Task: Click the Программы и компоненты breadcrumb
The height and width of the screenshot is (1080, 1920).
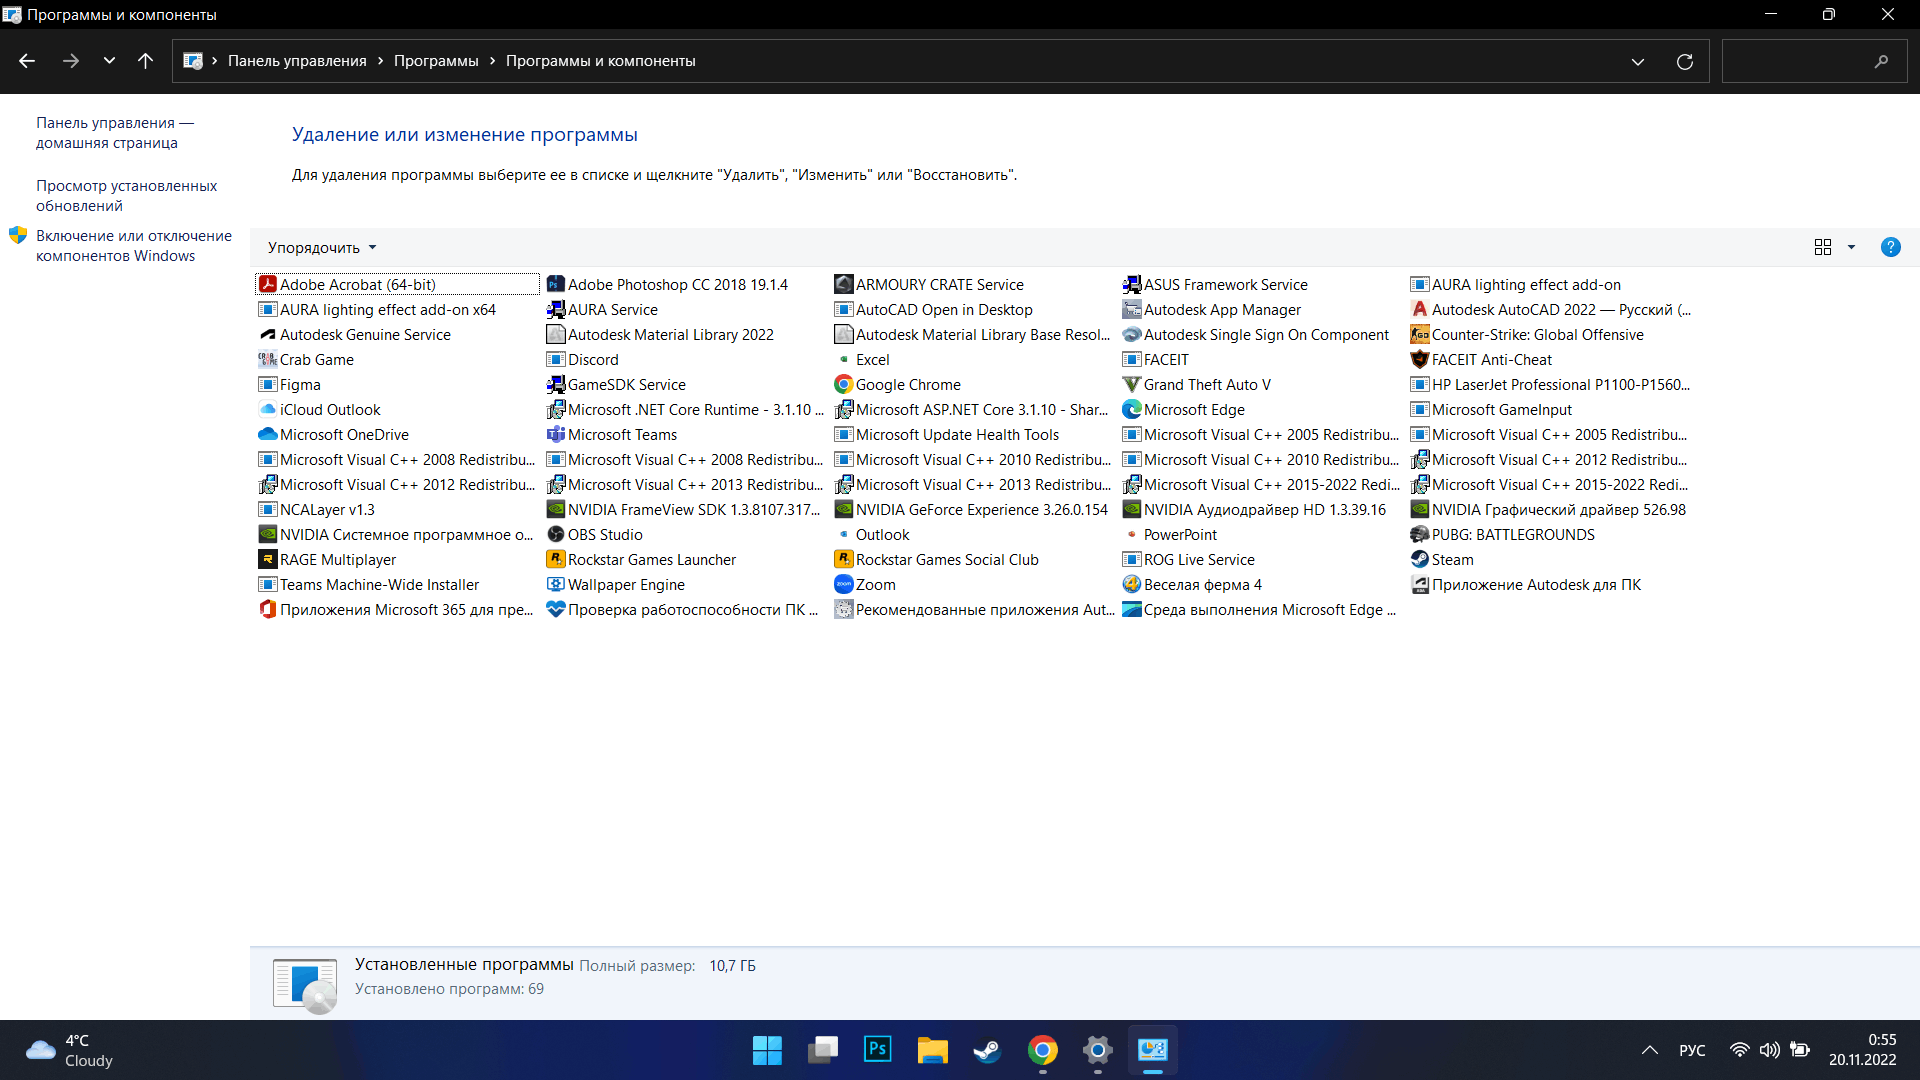Action: click(x=601, y=61)
